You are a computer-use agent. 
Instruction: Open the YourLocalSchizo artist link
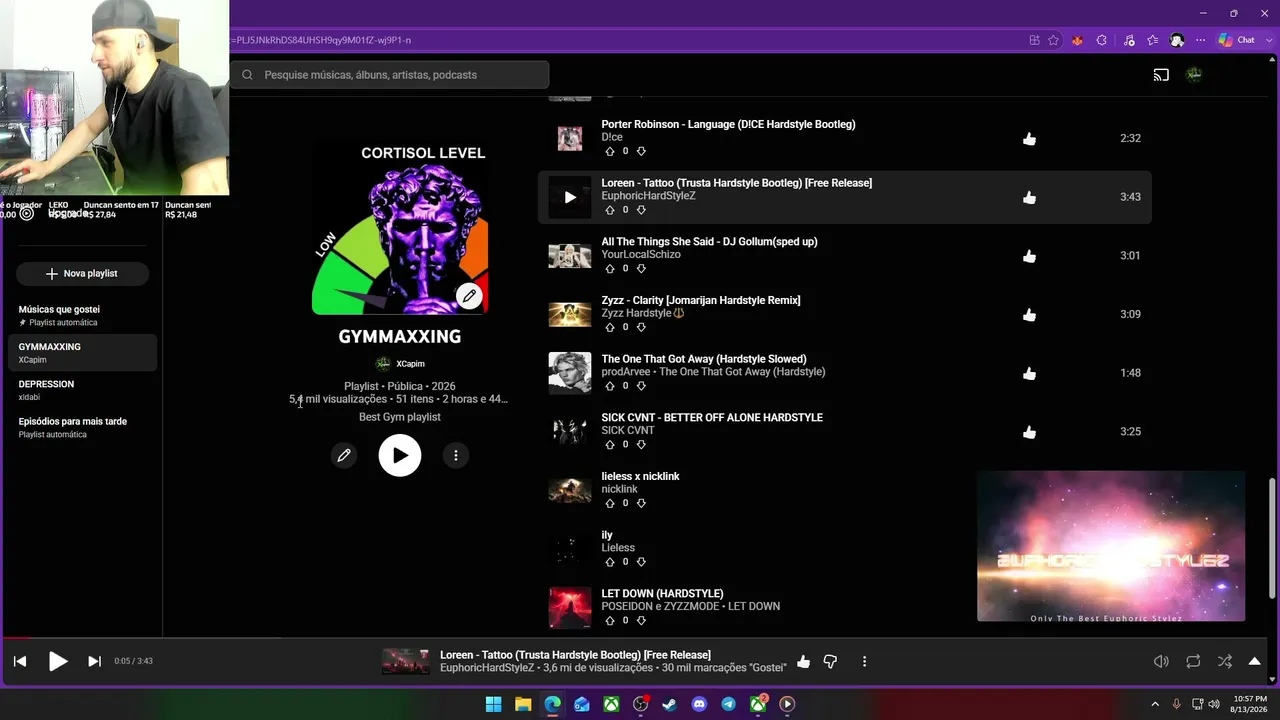tap(641, 254)
